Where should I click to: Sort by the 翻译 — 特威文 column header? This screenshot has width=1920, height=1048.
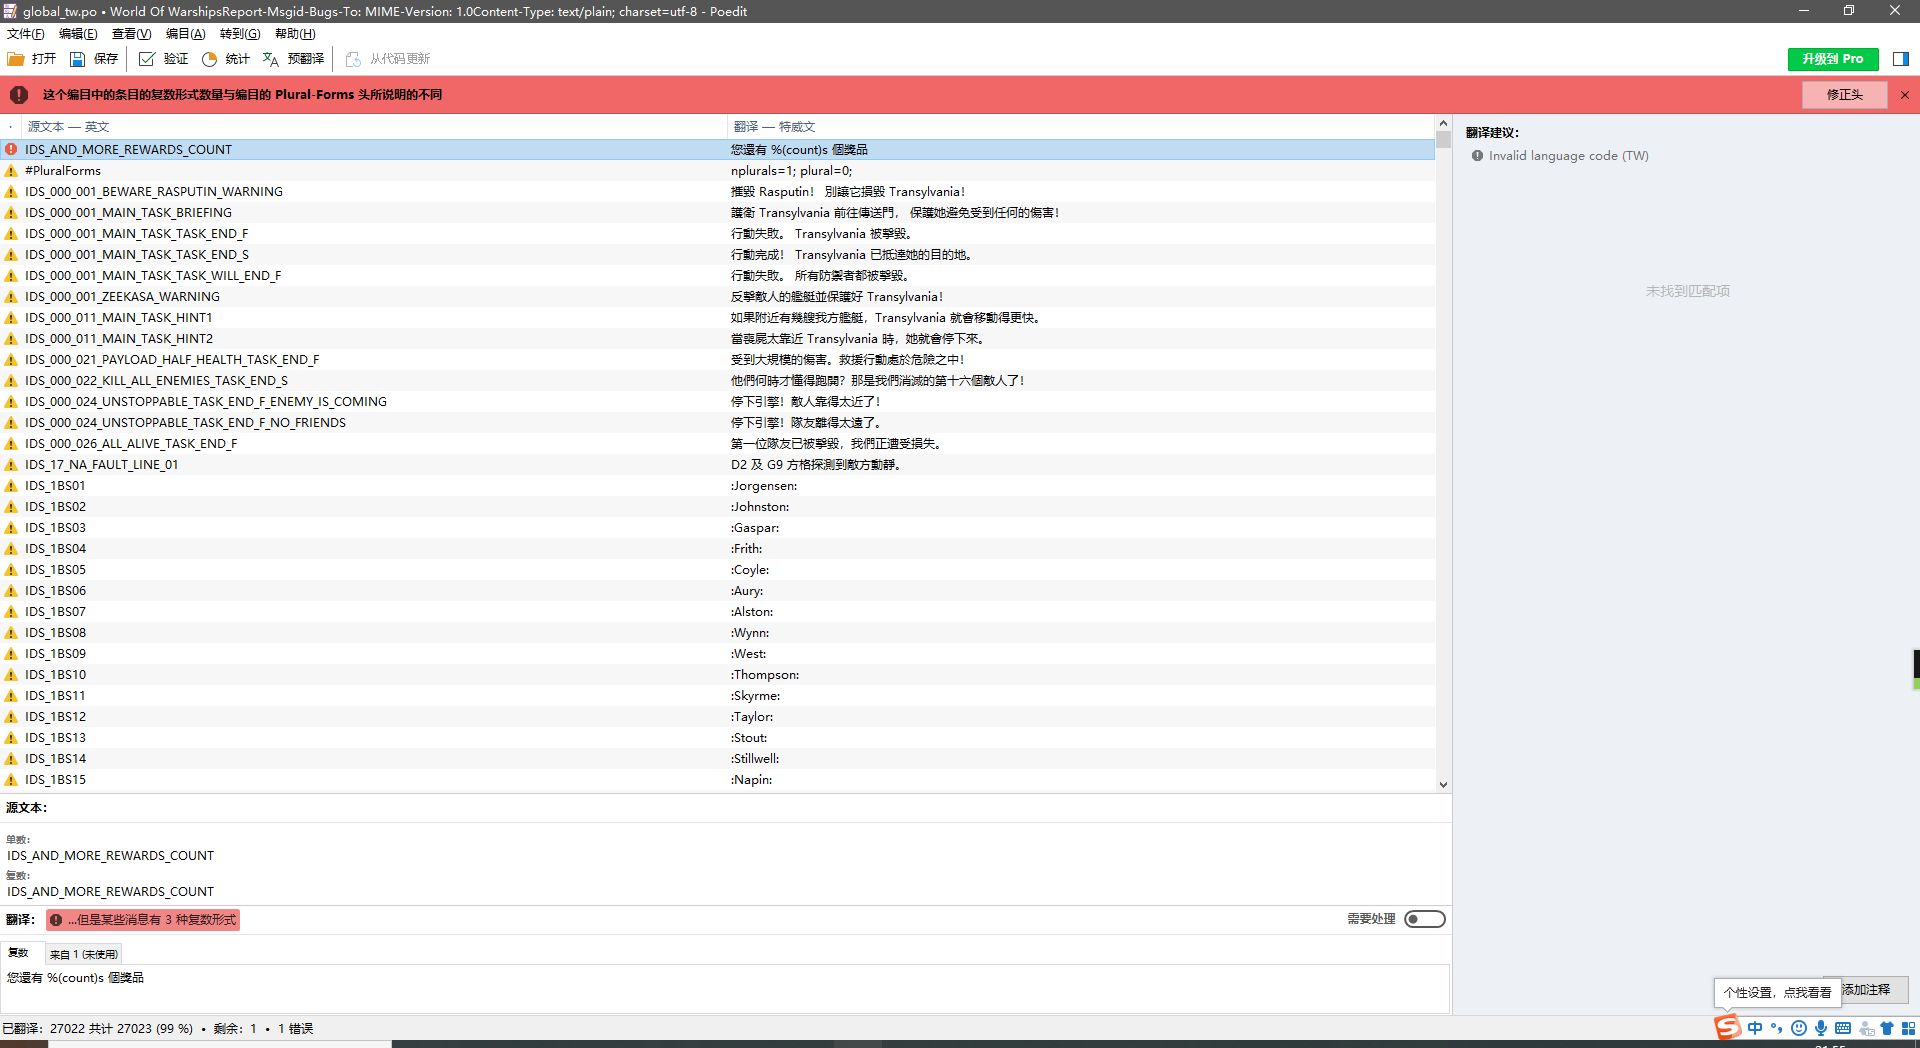point(1080,127)
